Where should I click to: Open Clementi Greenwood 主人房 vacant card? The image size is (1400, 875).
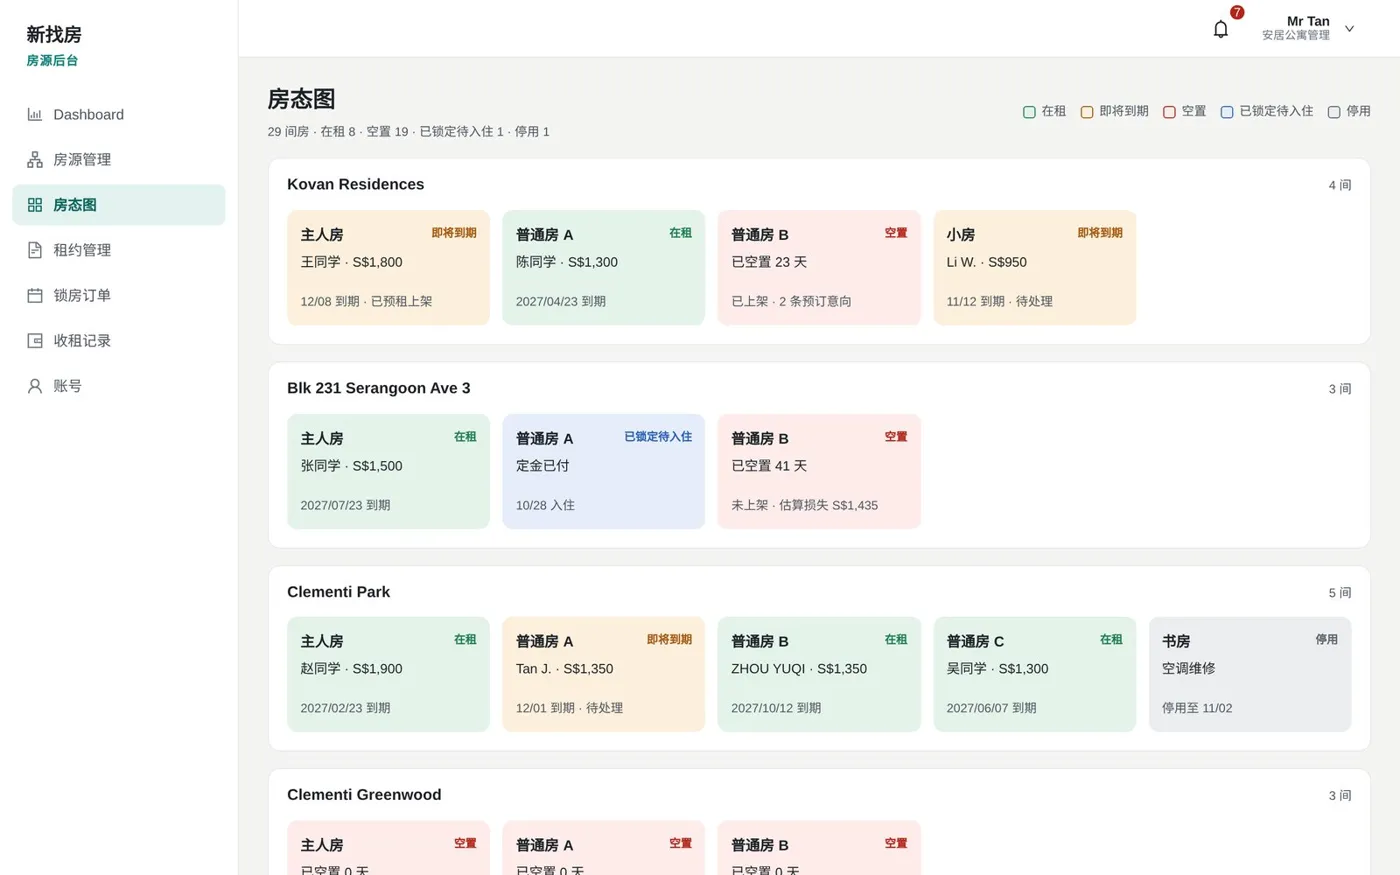(388, 848)
